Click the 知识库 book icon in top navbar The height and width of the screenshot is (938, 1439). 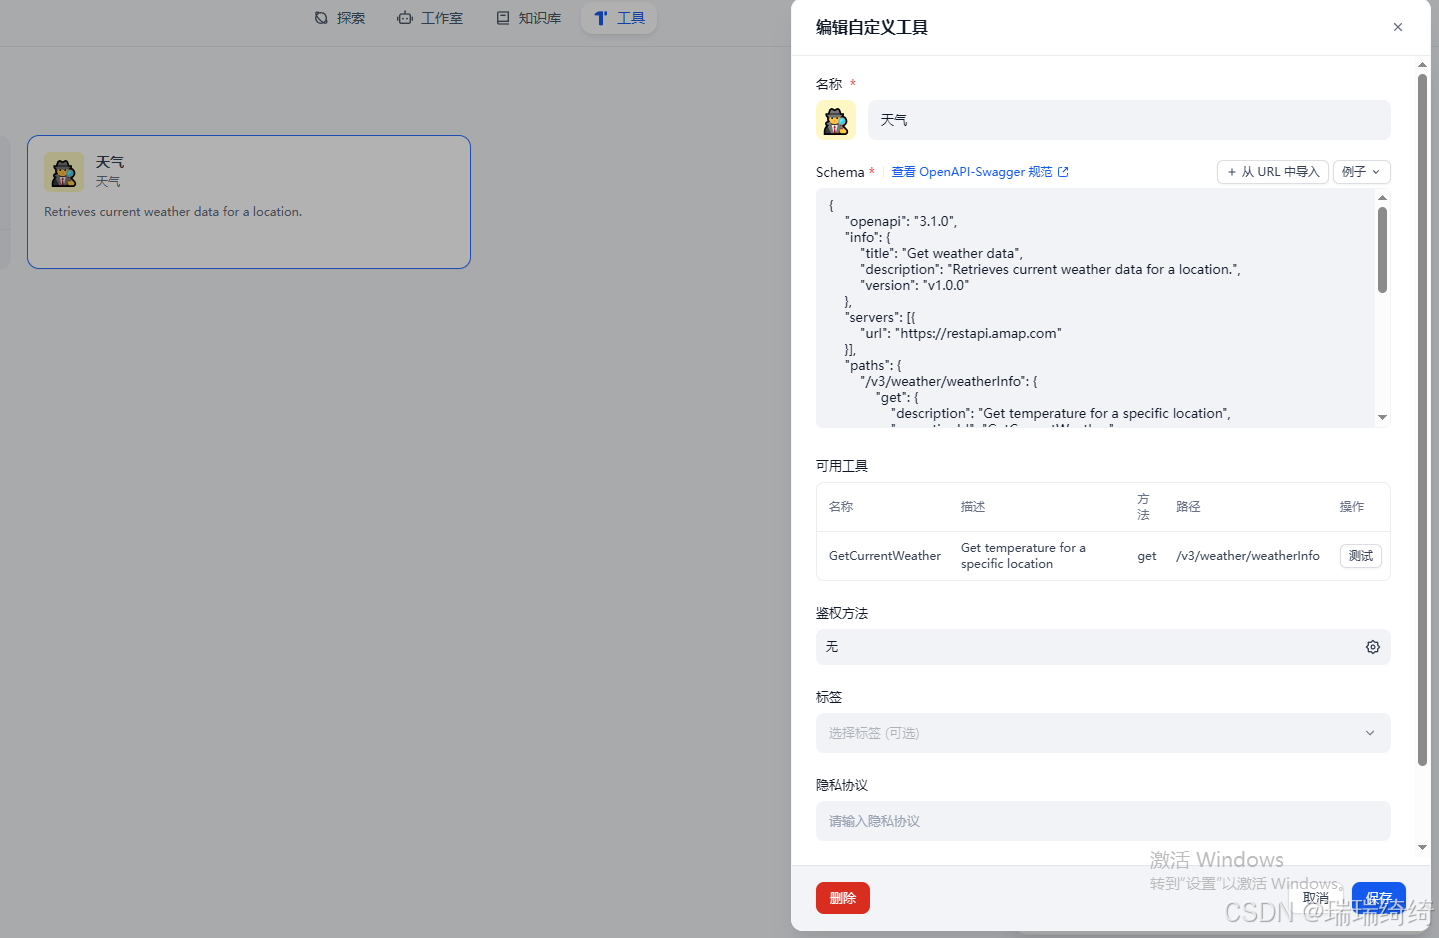503,17
